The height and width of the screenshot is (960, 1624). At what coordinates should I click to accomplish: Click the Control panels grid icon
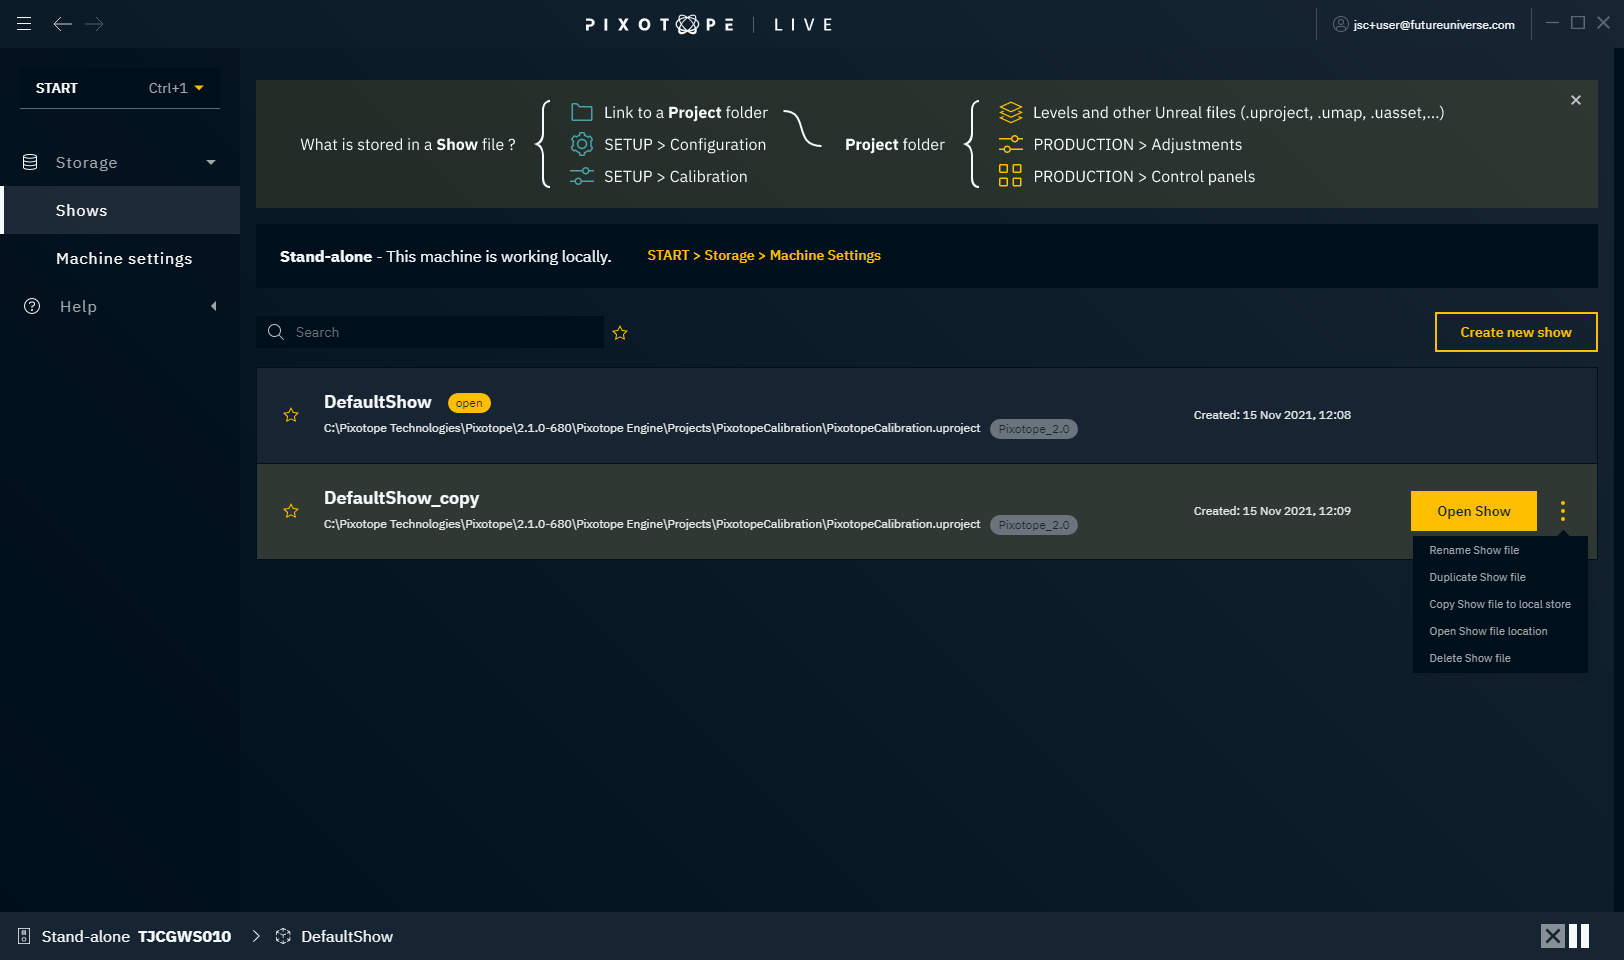pyautogui.click(x=1010, y=176)
